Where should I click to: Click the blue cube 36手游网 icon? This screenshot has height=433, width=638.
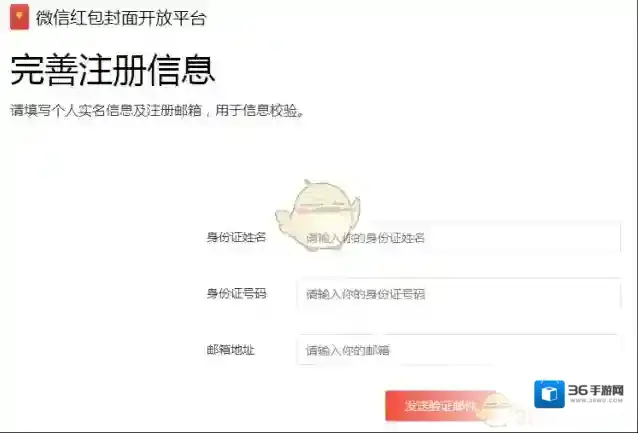click(549, 394)
